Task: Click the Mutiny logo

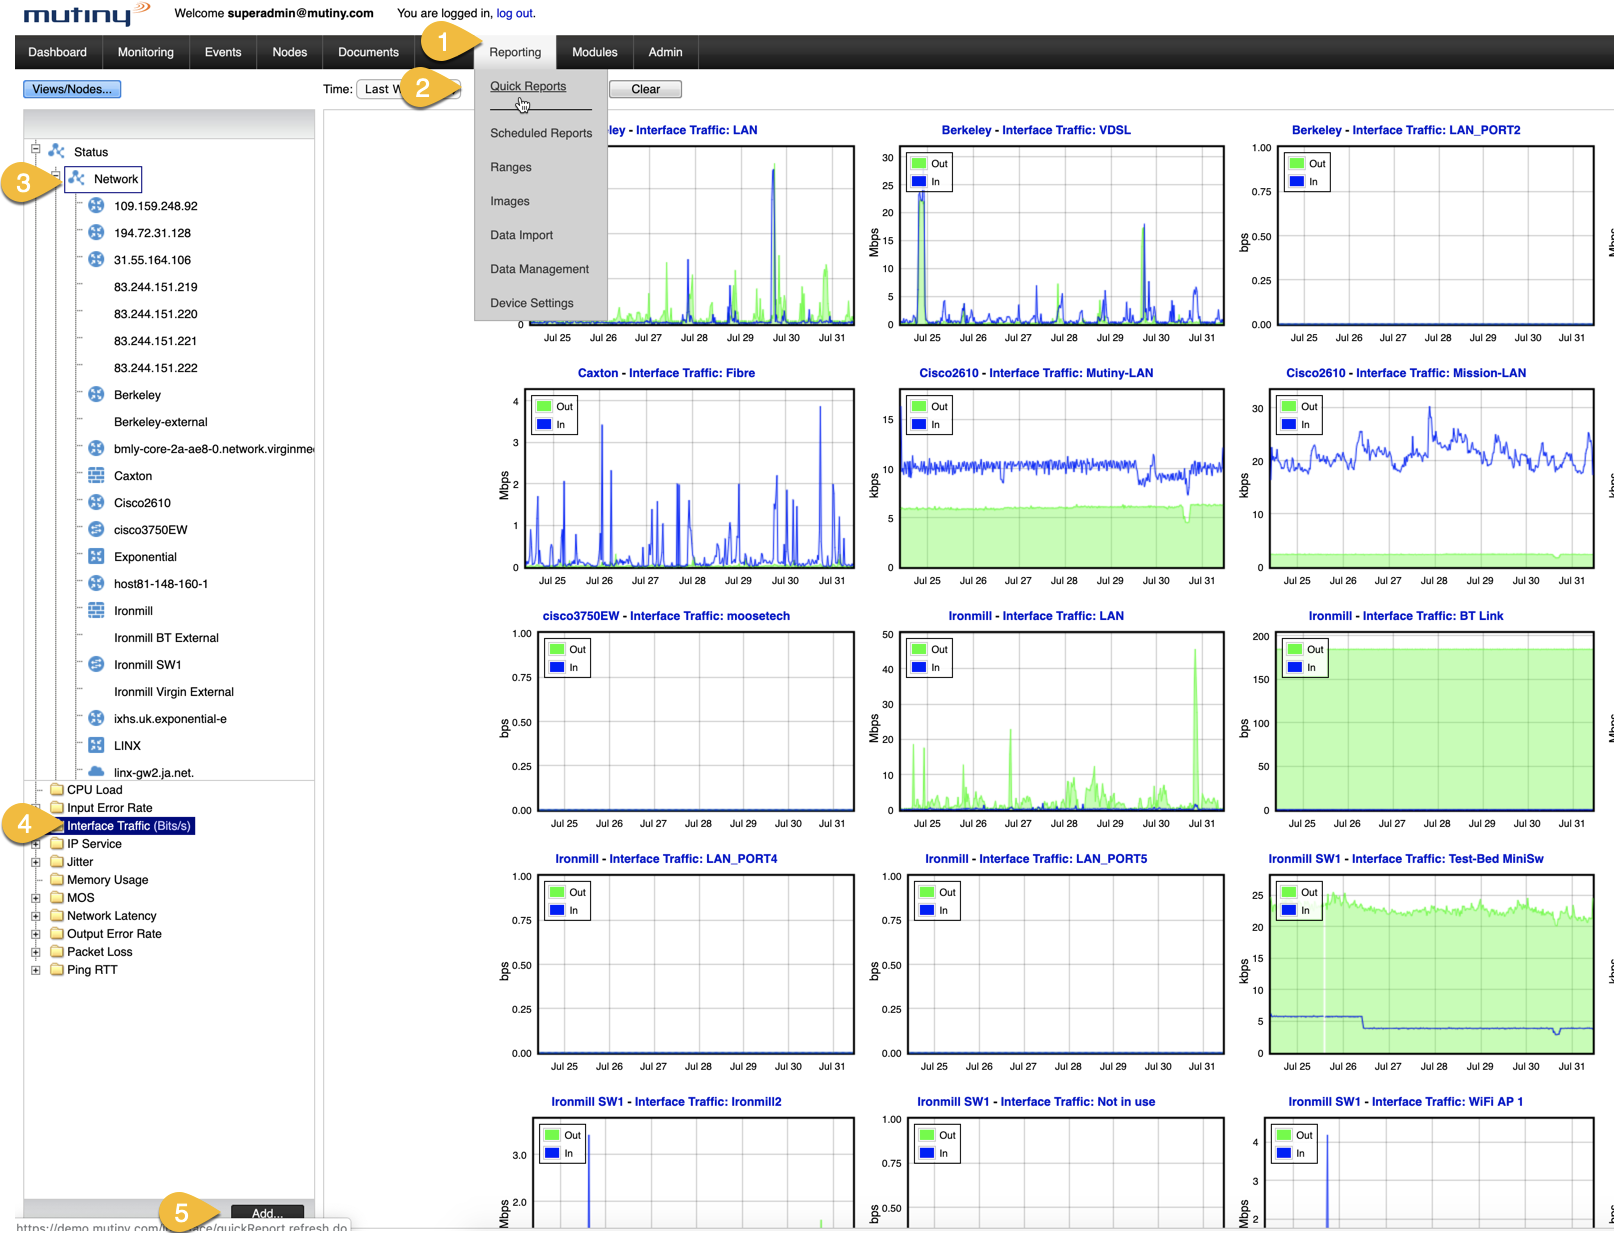Action: point(86,14)
